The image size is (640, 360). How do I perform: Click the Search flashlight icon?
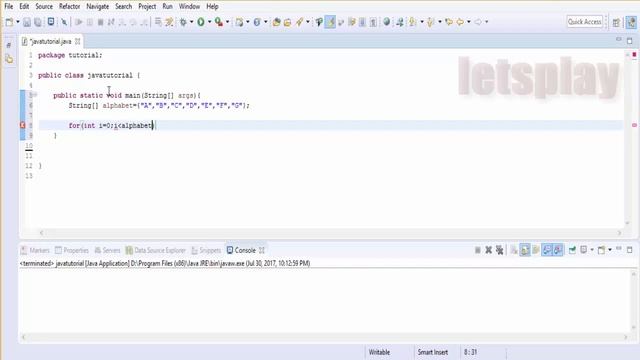(x=300, y=22)
